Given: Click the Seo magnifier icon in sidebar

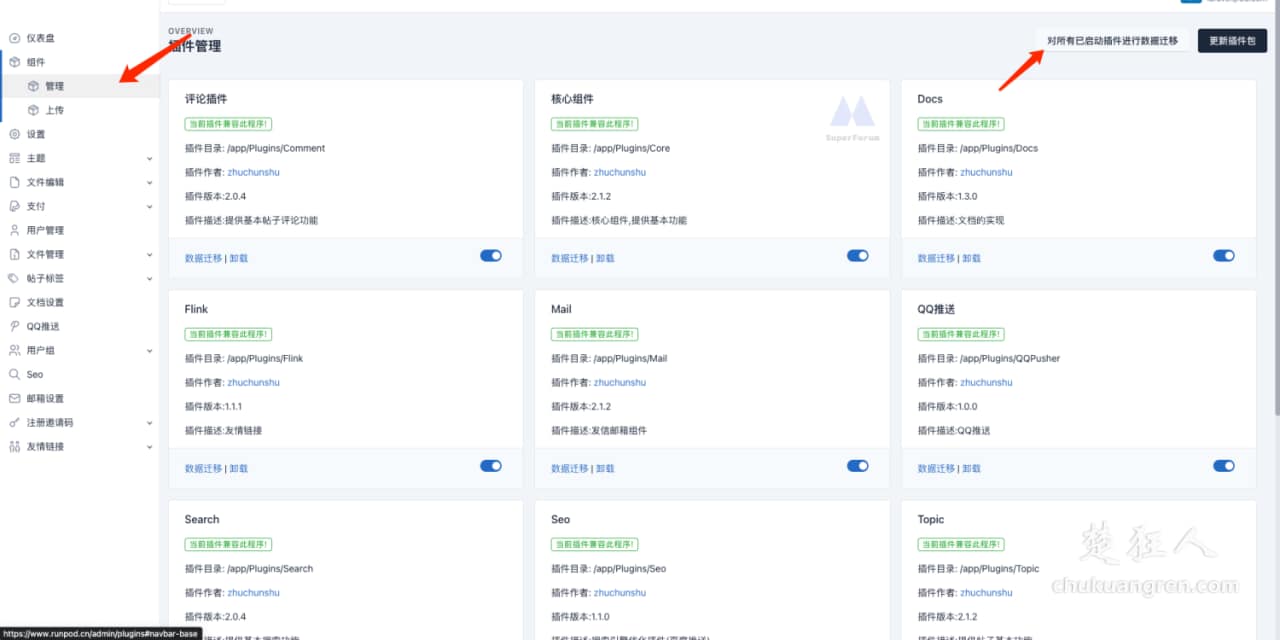Looking at the screenshot, I should point(14,374).
